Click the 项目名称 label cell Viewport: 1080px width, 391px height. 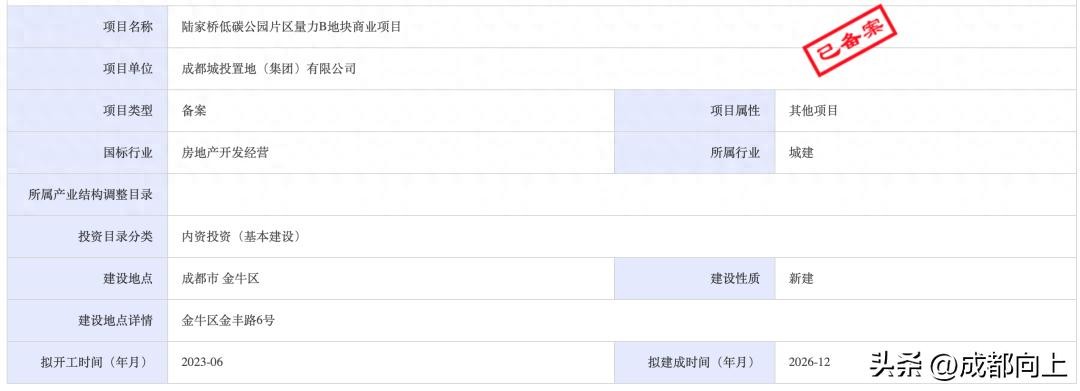pos(87,28)
